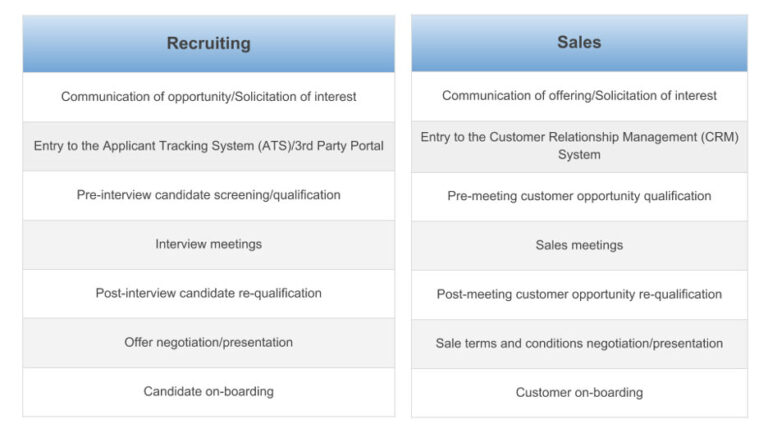Screen dimensions: 768x433
Task: Select the 'Customer on-boarding' row
Action: (x=579, y=392)
